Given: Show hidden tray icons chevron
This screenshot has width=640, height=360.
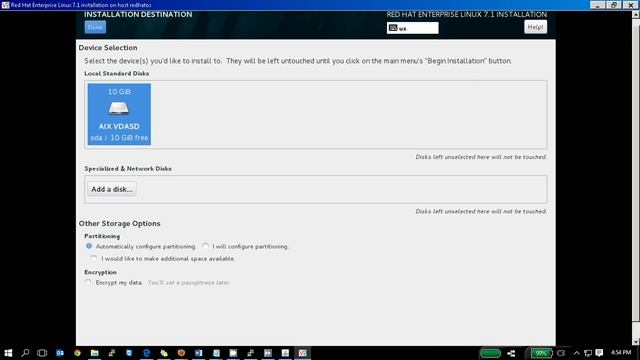Looking at the screenshot, I should pyautogui.click(x=576, y=353).
